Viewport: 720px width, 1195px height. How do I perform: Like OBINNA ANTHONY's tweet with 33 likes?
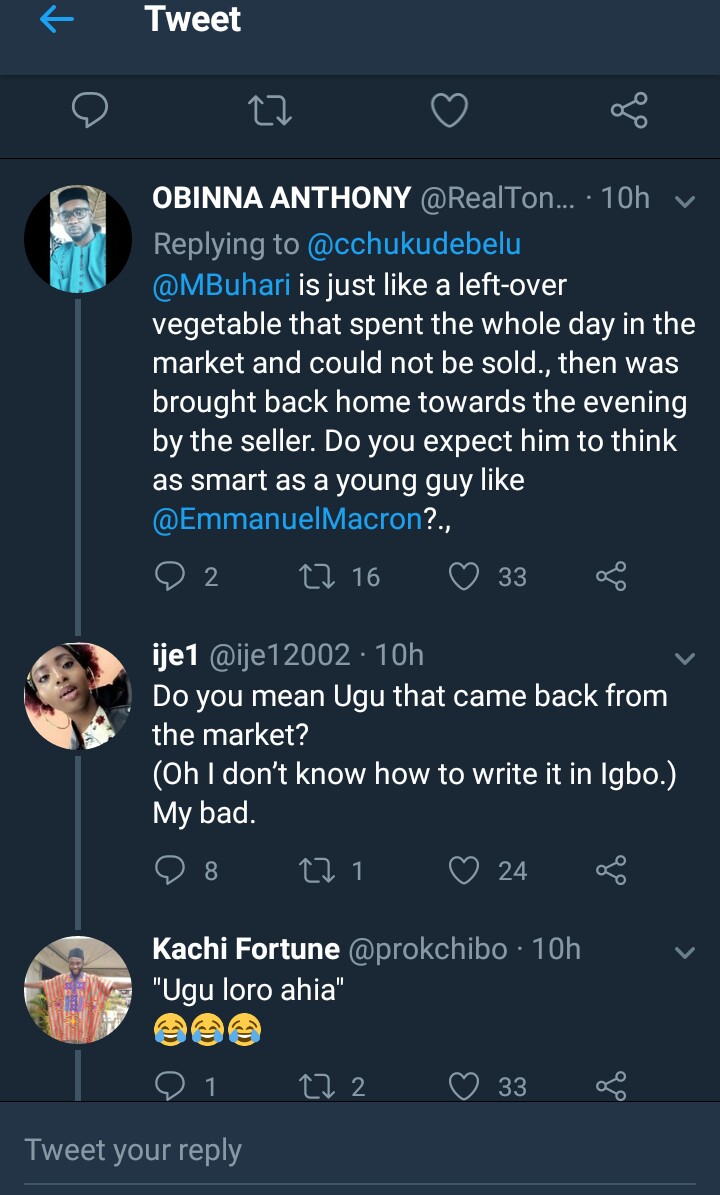pyautogui.click(x=464, y=576)
